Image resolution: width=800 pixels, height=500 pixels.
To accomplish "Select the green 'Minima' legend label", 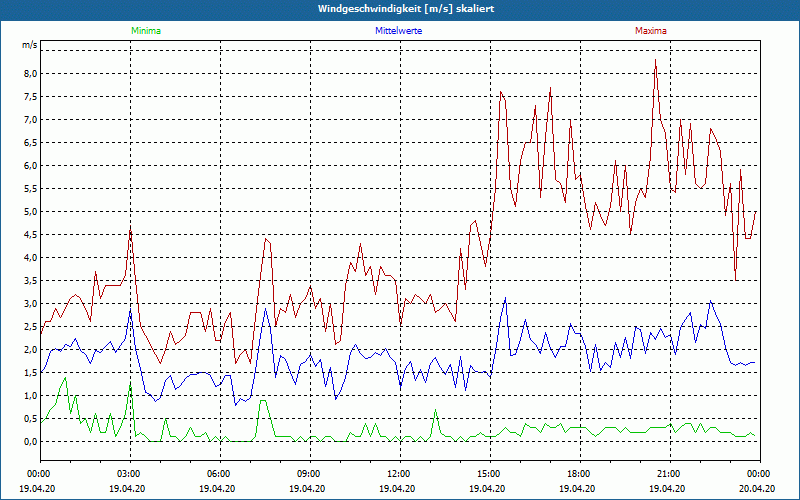I will click(x=146, y=31).
